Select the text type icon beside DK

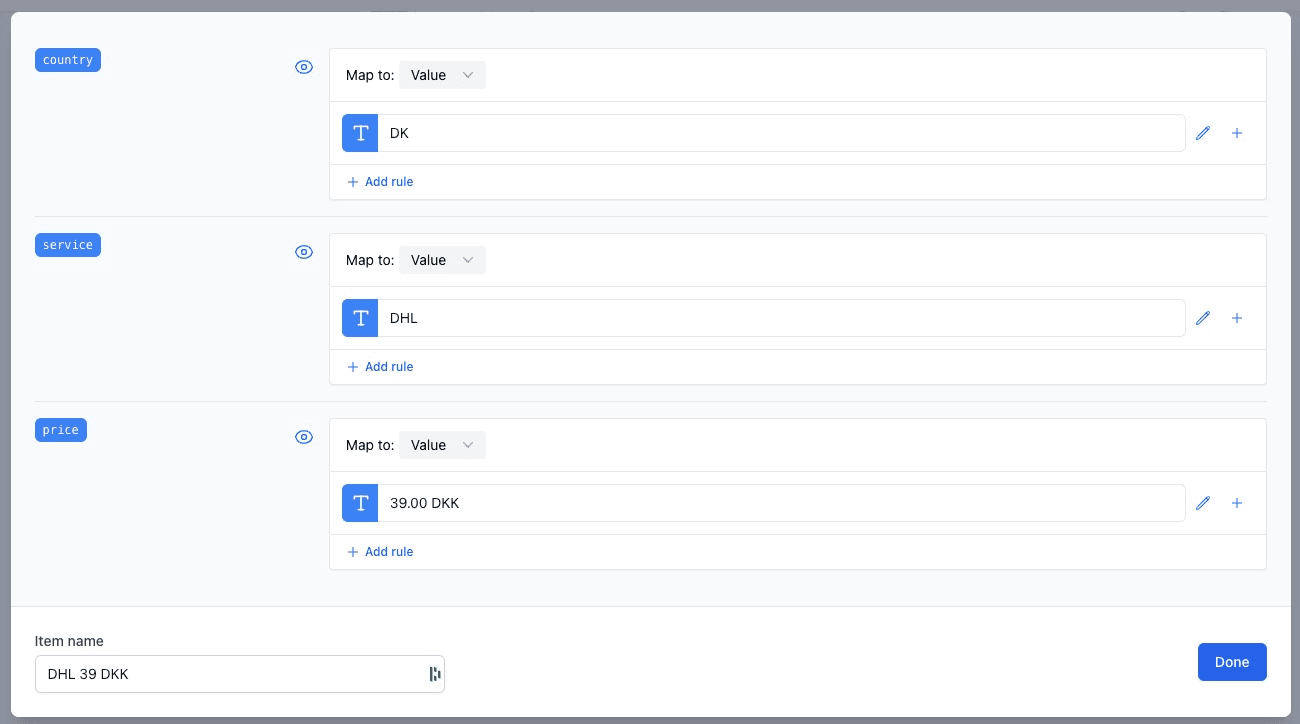(x=360, y=133)
